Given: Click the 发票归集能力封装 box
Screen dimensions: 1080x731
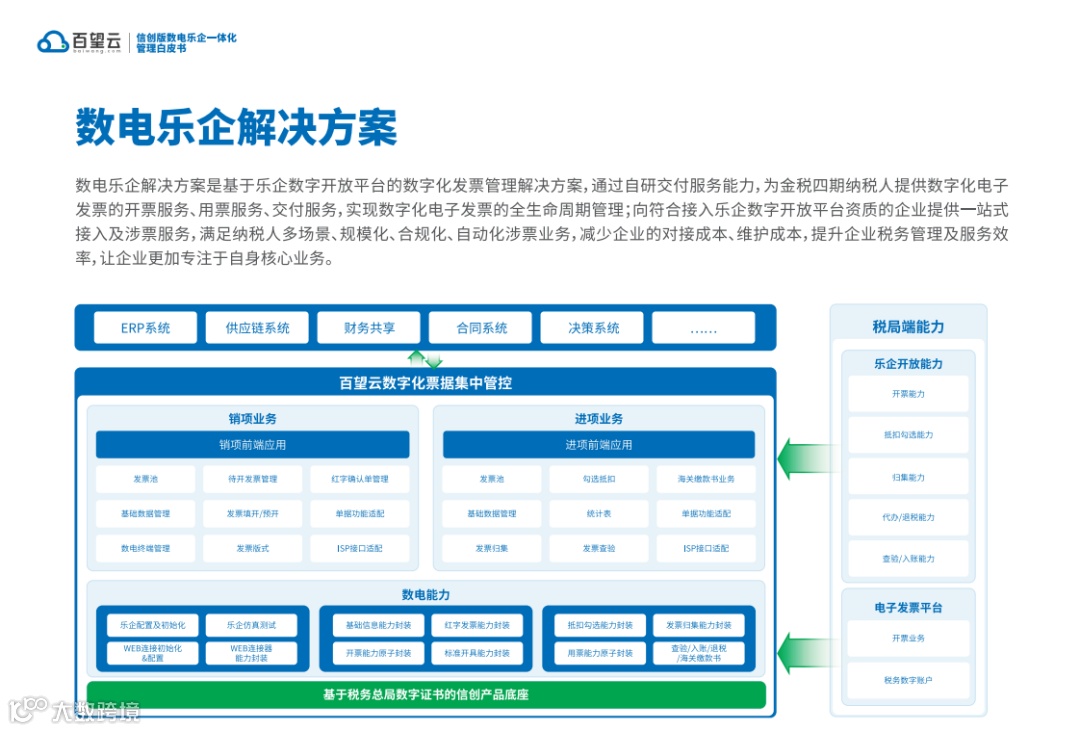Looking at the screenshot, I should pos(698,626).
